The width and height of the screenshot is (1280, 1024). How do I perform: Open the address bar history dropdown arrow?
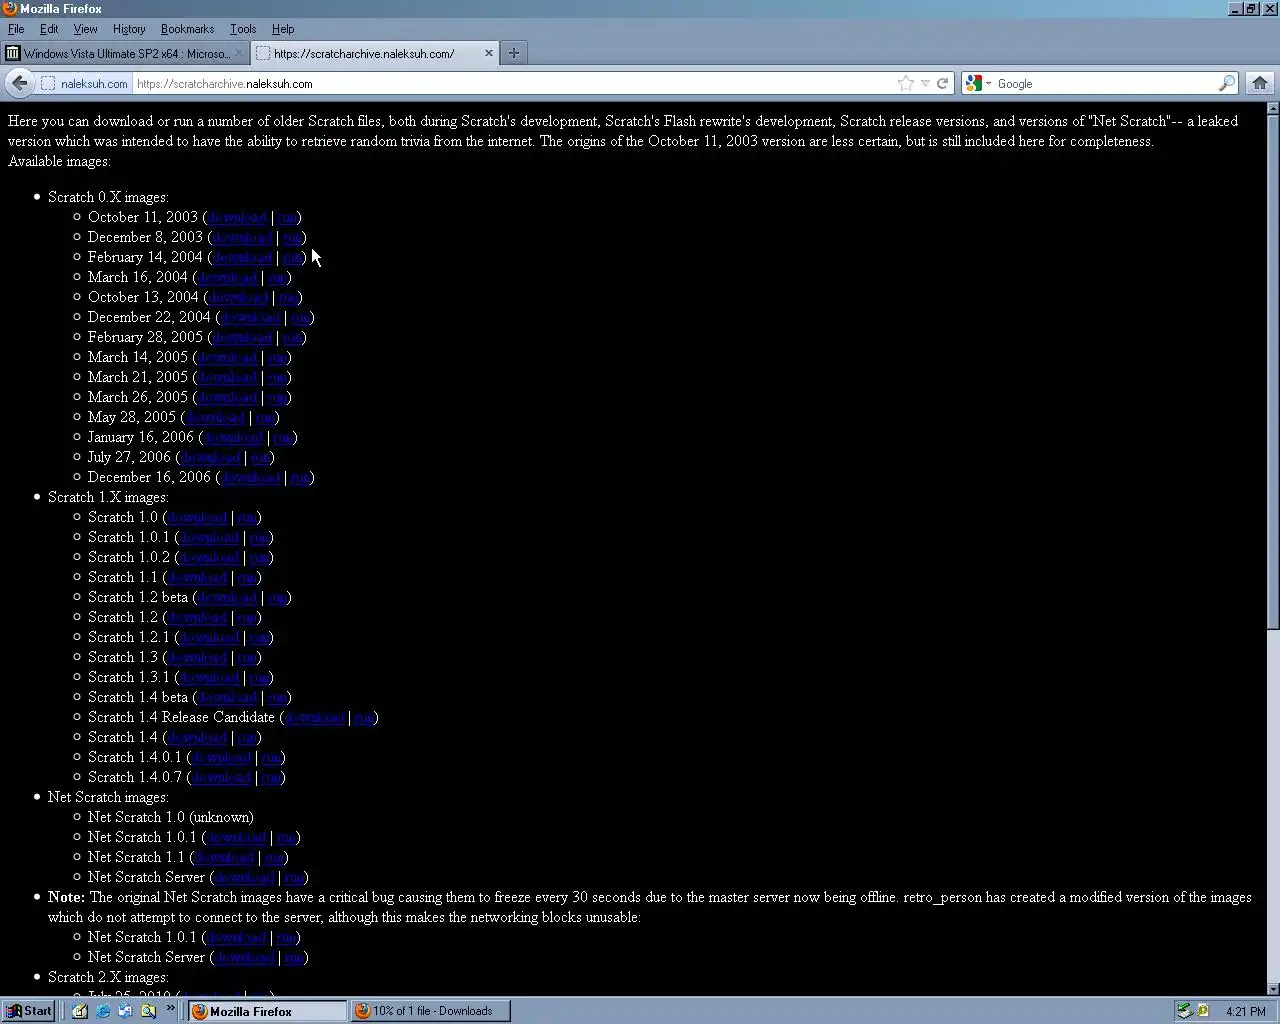tap(925, 83)
